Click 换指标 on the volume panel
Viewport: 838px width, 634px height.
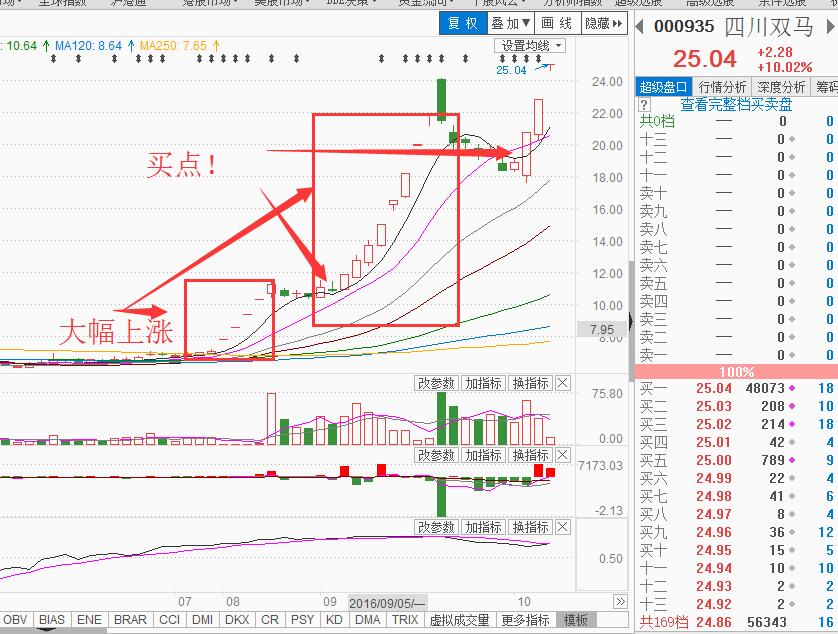[x=530, y=383]
